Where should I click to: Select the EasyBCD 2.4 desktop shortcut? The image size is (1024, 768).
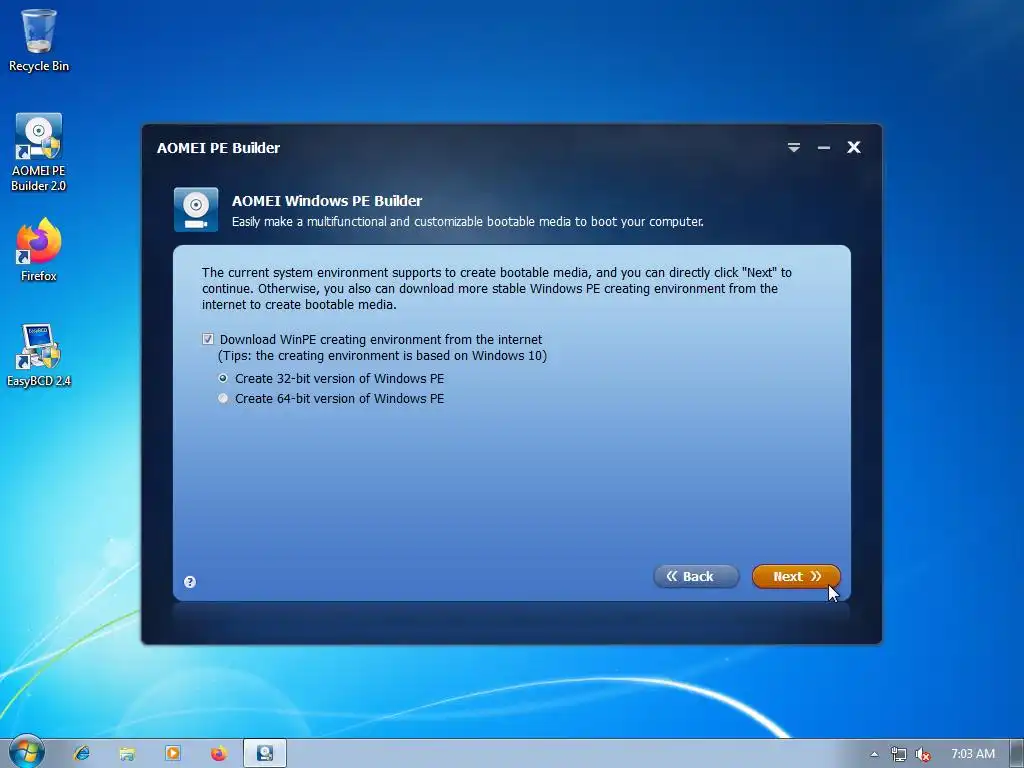click(x=39, y=355)
